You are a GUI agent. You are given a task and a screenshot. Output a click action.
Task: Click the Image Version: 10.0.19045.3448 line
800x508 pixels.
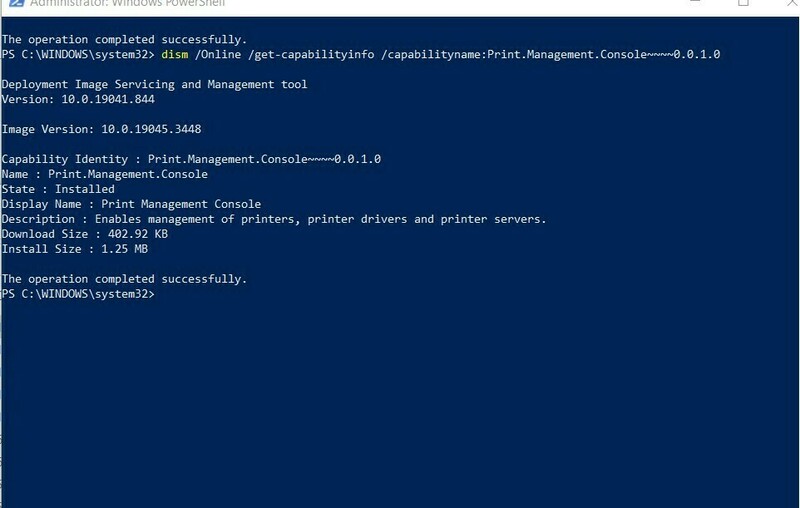pyautogui.click(x=102, y=129)
